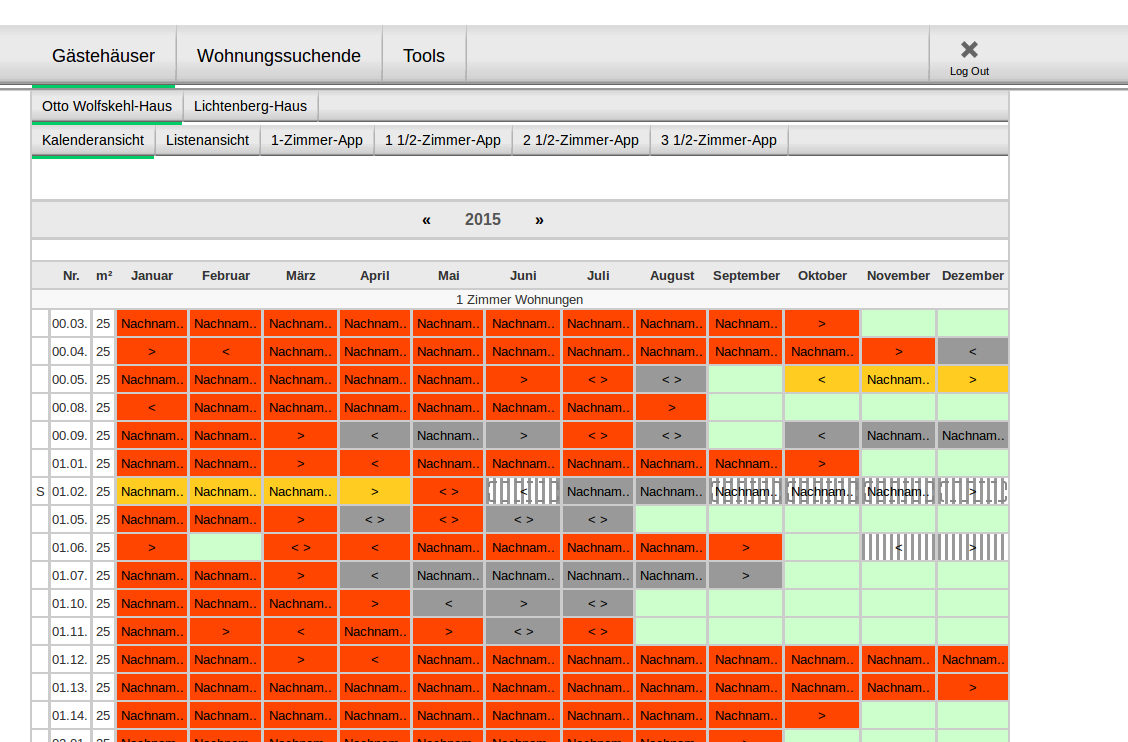Click the Kalenderansicht tab
1128x742 pixels.
tap(93, 140)
